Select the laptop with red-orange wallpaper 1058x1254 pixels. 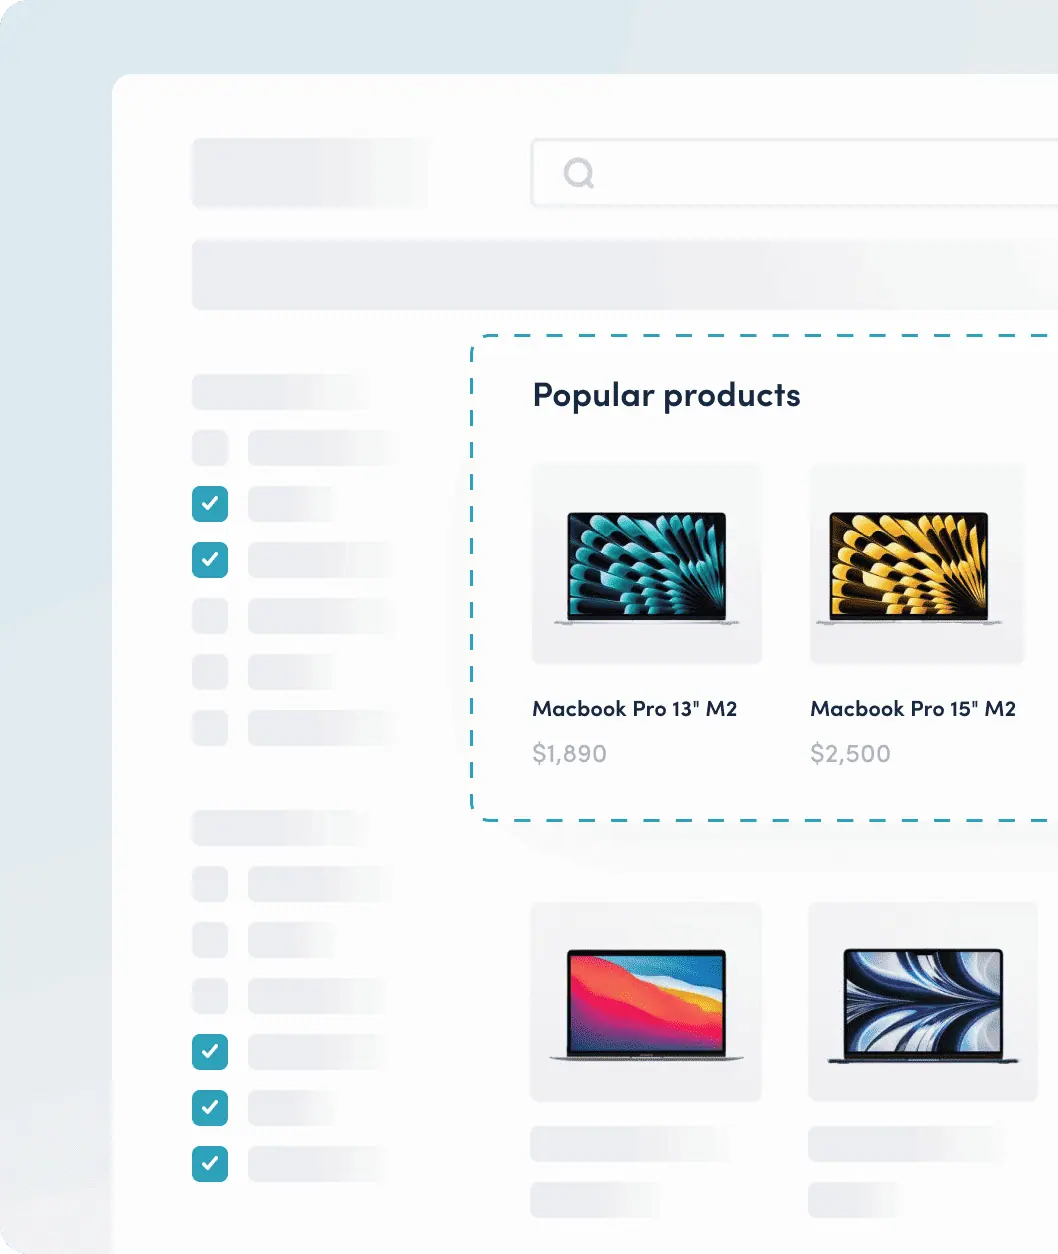(x=647, y=1002)
